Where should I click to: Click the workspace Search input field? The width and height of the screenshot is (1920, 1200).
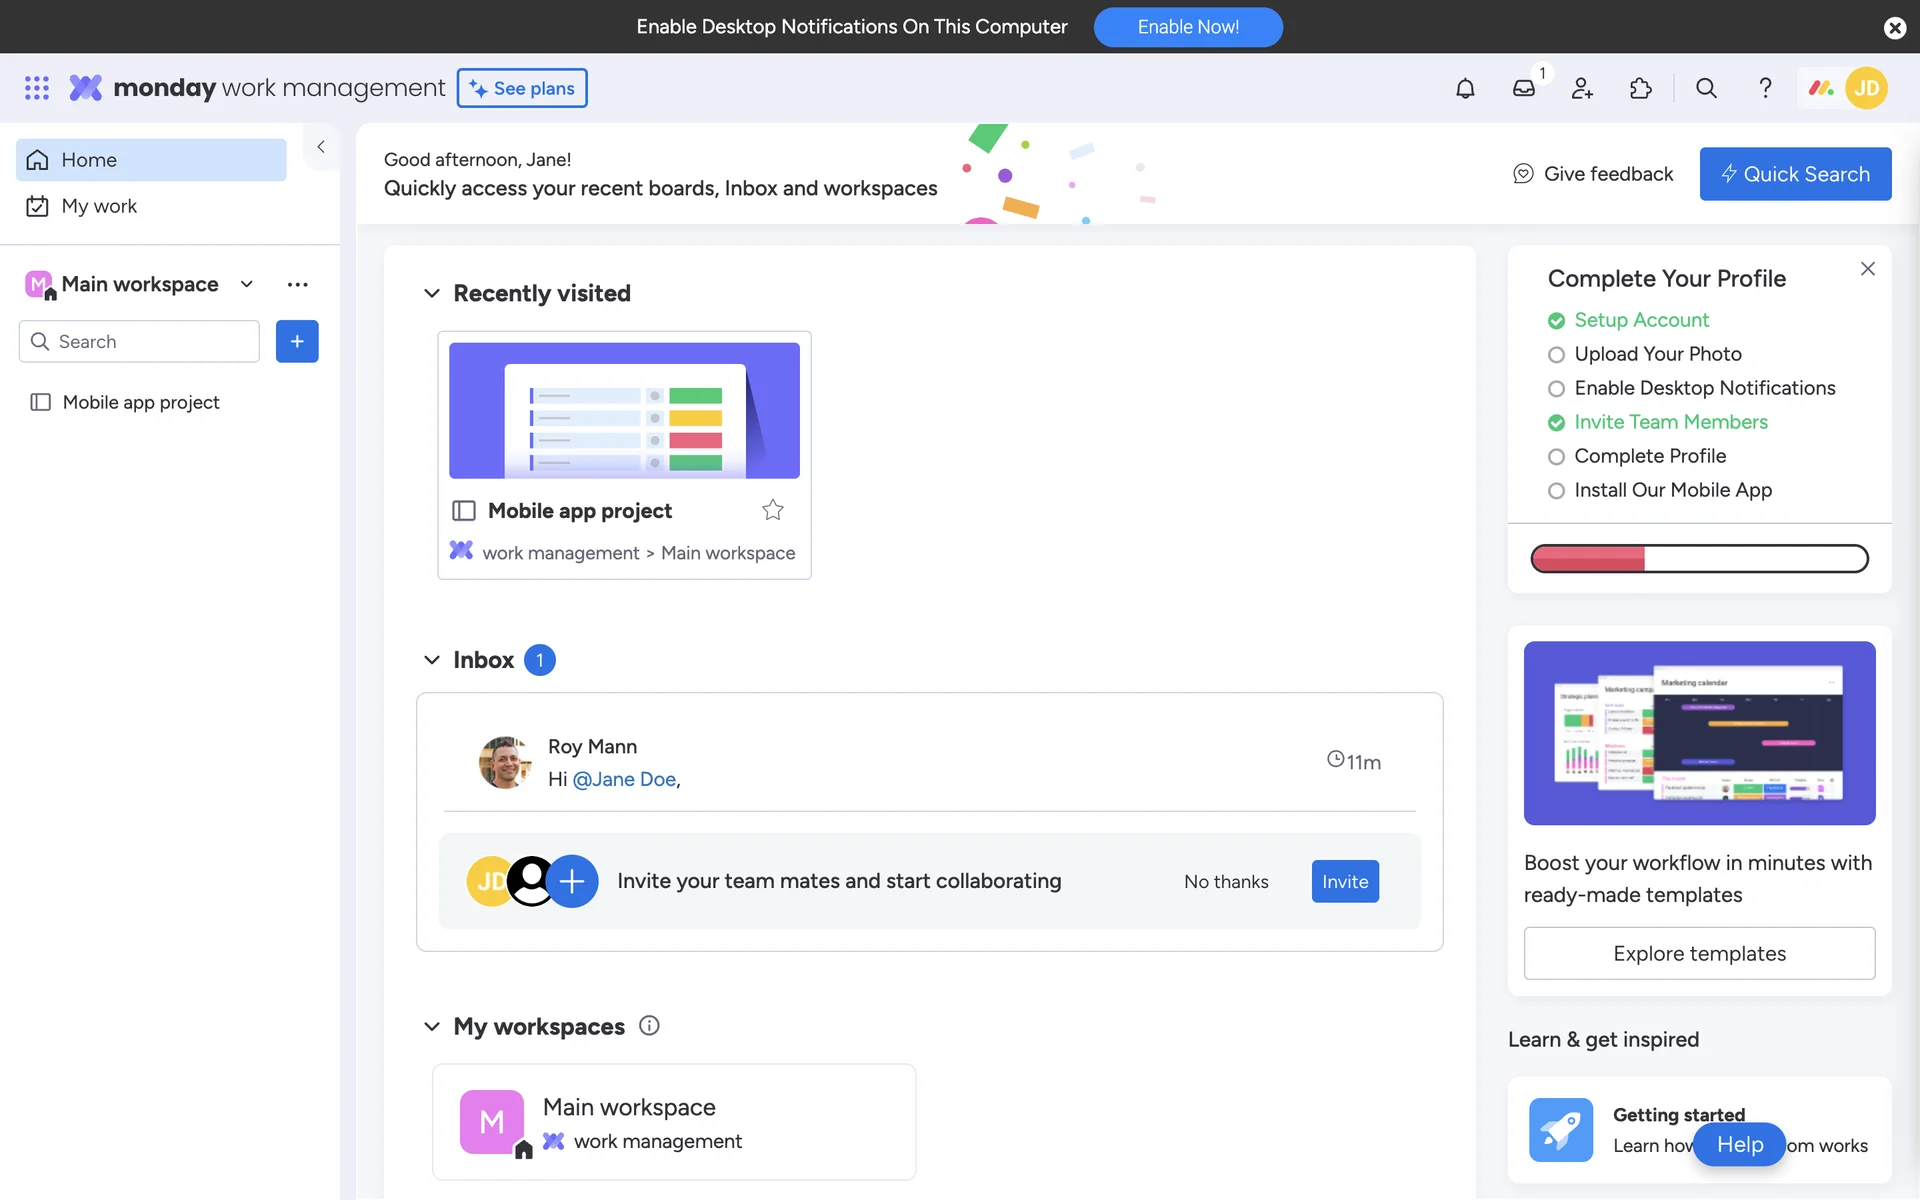[150, 342]
